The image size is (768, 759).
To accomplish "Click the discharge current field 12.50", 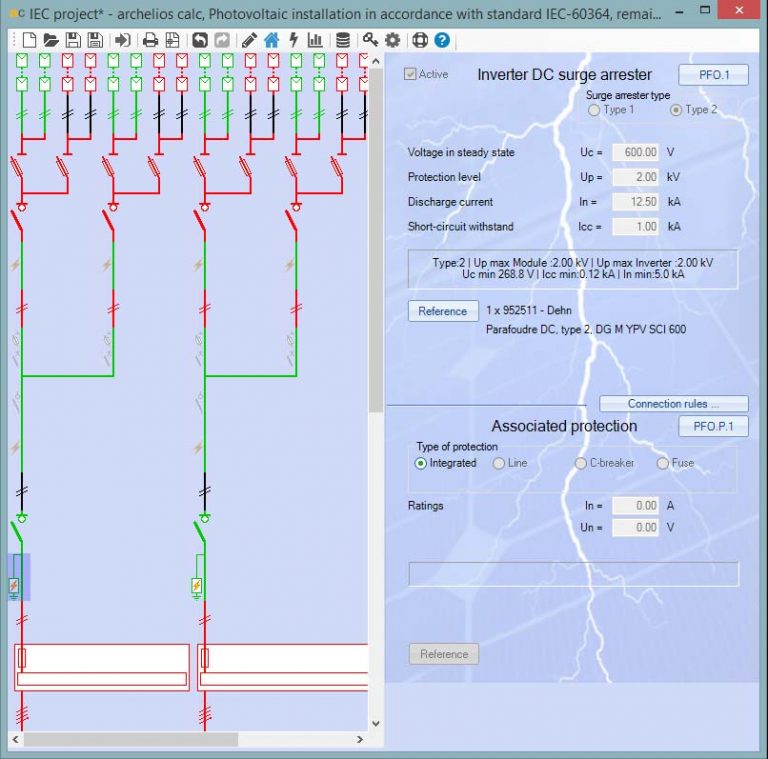I will click(x=635, y=202).
